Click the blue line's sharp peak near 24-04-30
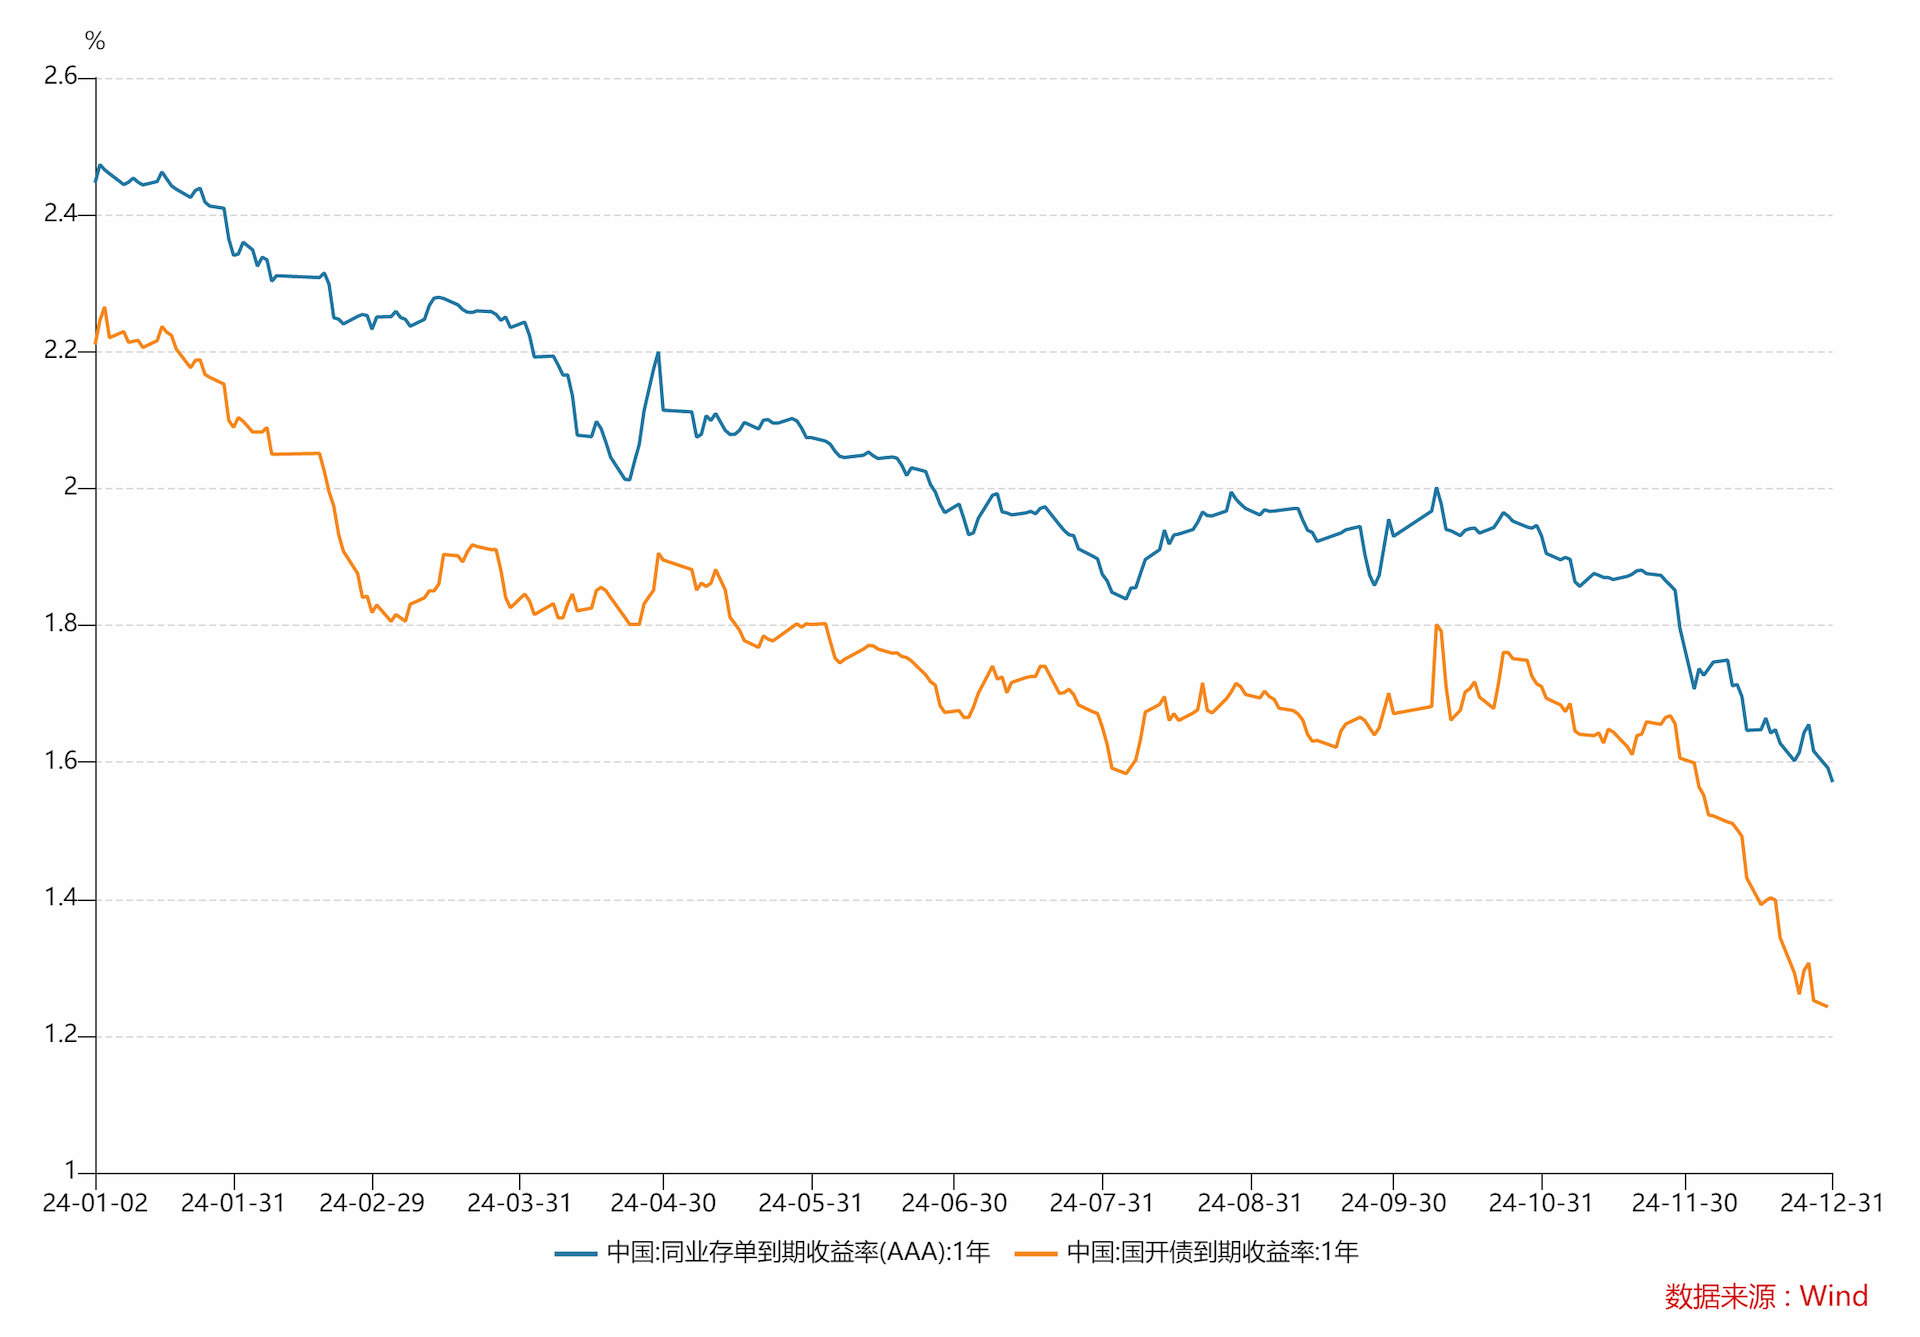The height and width of the screenshot is (1337, 1920). click(x=658, y=353)
